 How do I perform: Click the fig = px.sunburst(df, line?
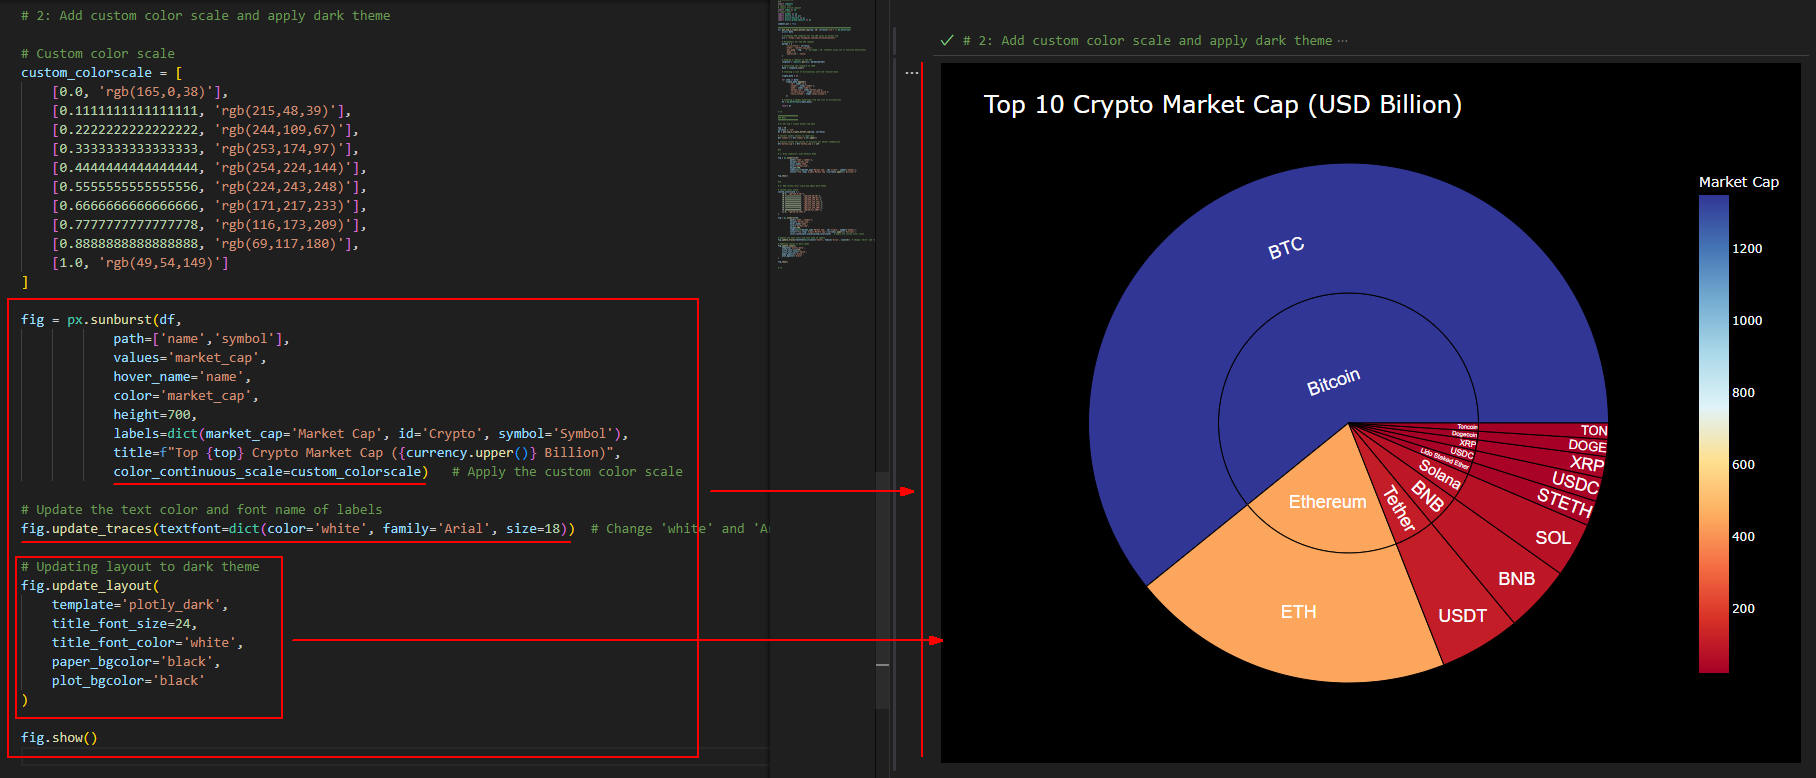pyautogui.click(x=101, y=320)
